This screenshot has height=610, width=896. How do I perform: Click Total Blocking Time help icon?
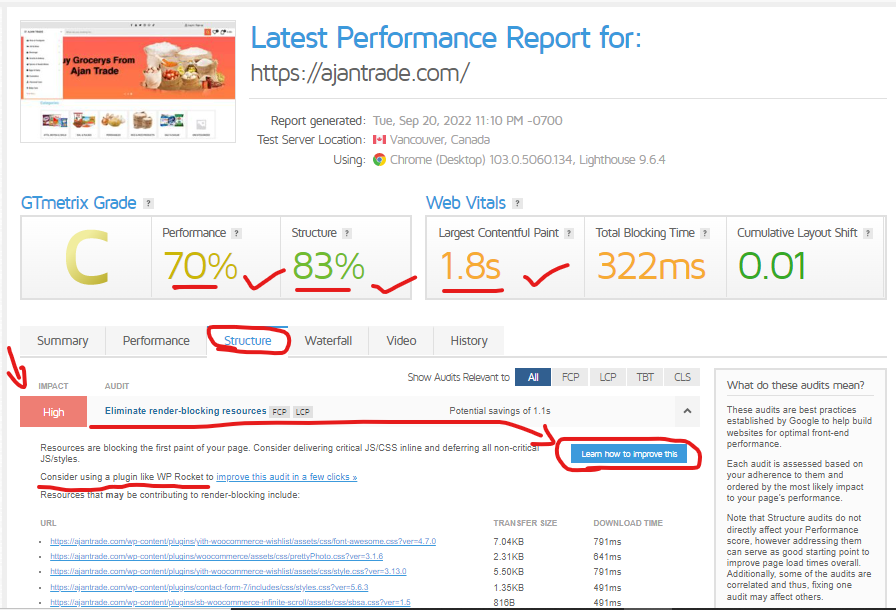(705, 233)
